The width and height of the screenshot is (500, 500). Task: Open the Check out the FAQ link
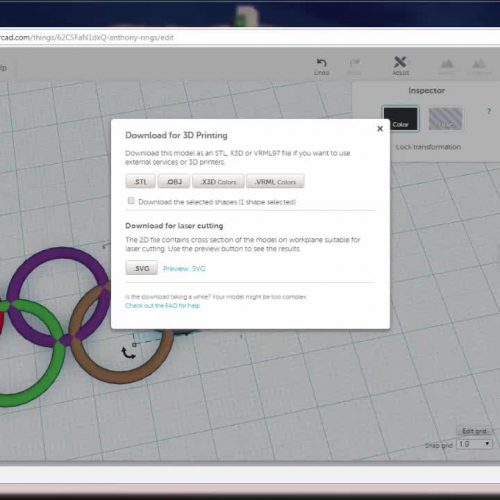[x=163, y=306]
